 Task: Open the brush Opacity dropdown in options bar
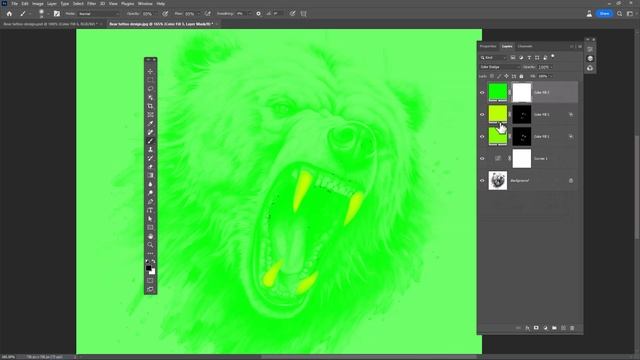[x=157, y=13]
